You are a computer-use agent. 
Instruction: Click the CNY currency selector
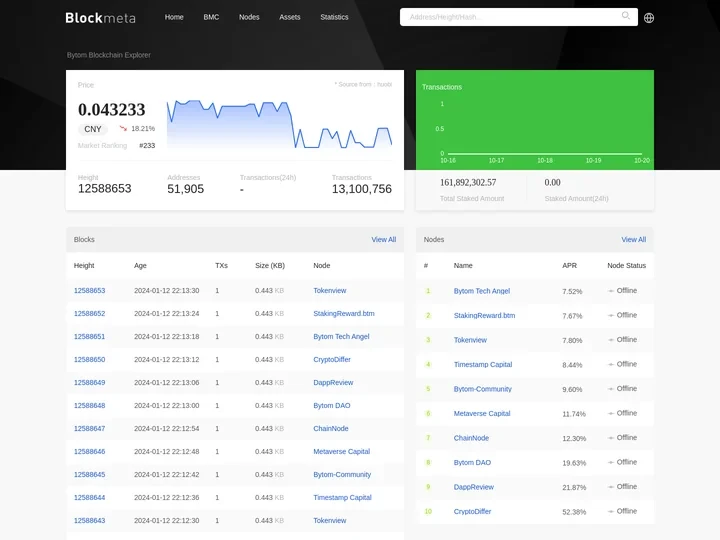point(93,129)
